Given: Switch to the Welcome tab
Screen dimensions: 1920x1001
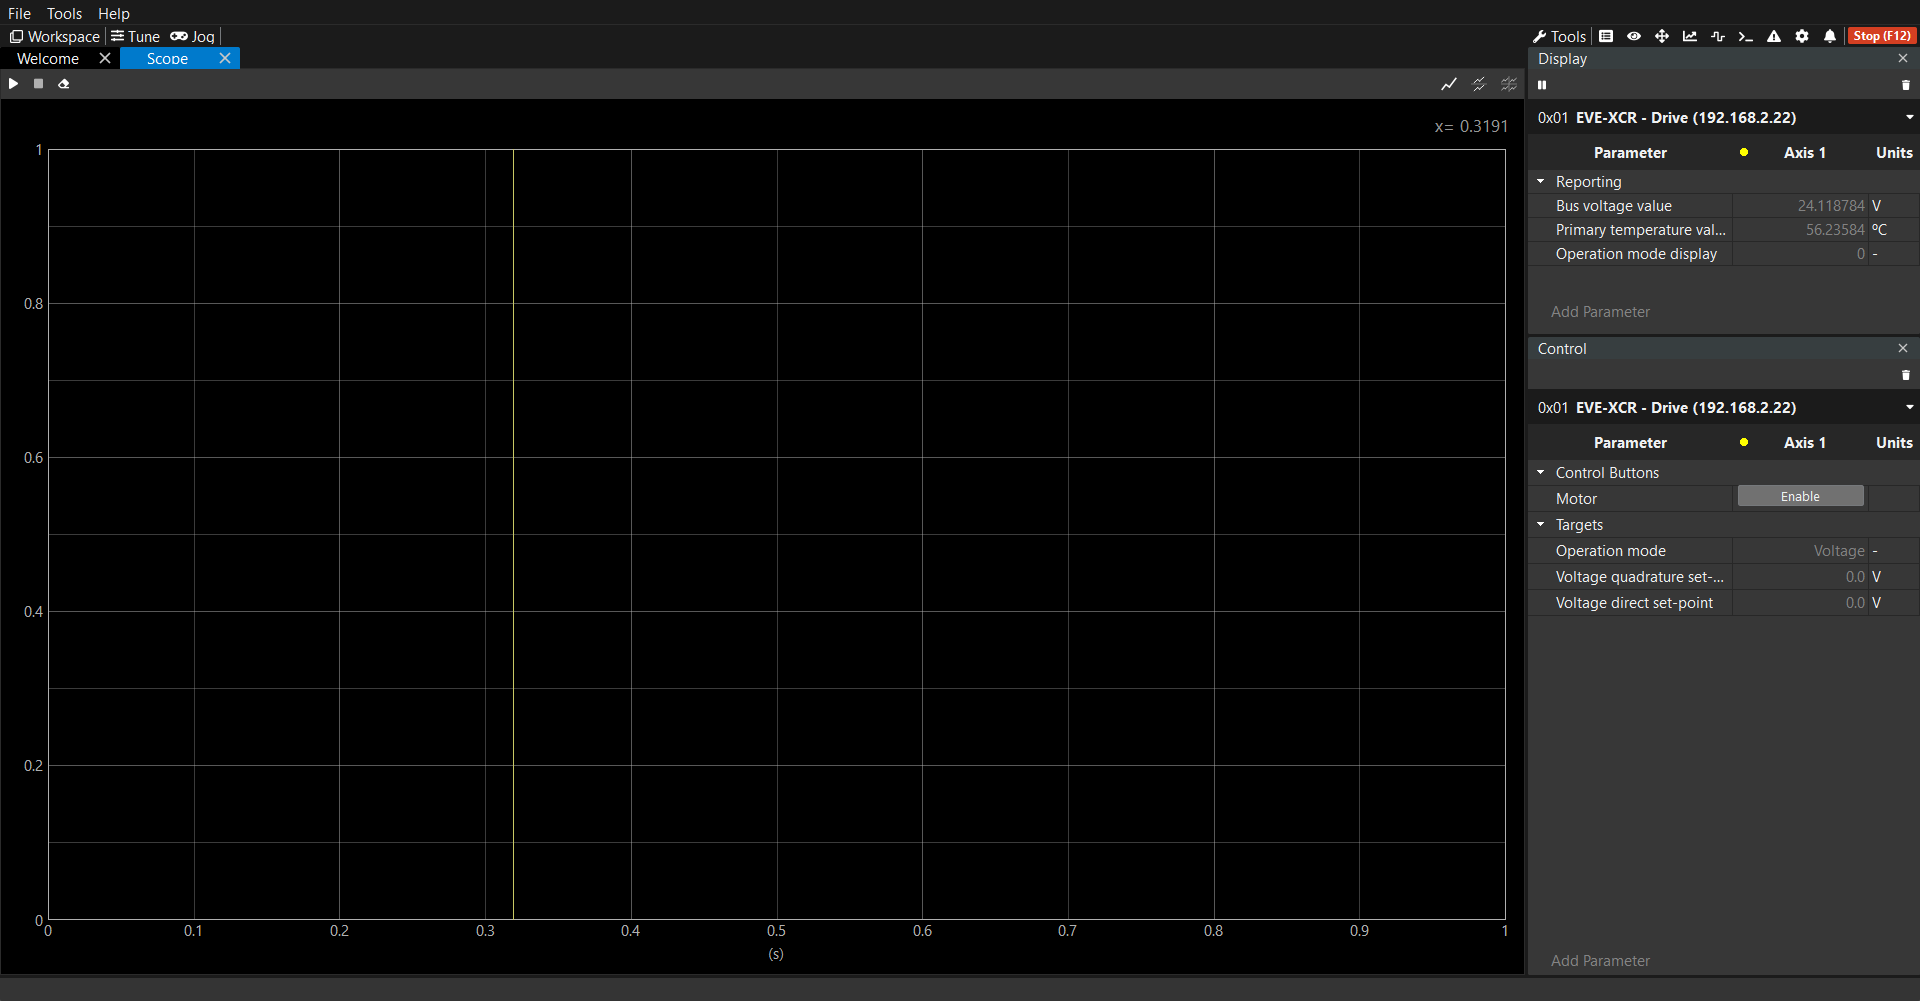Looking at the screenshot, I should click(48, 59).
